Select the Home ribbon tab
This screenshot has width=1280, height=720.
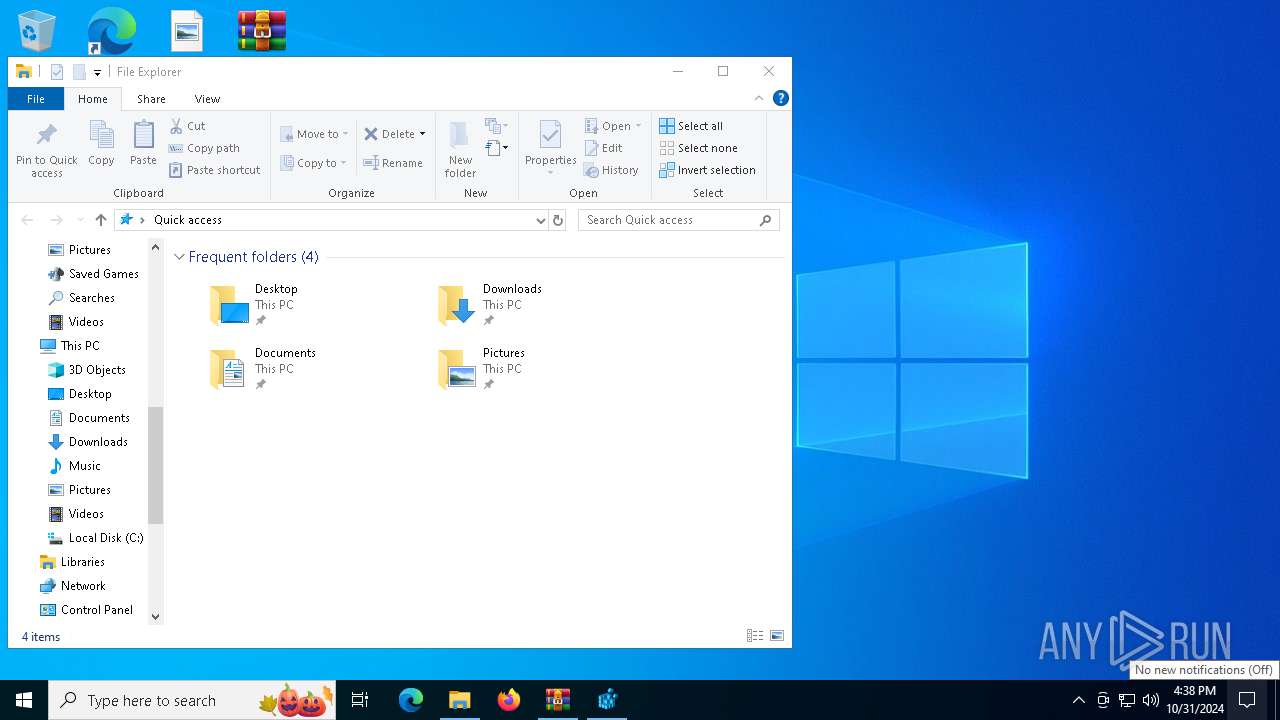click(93, 99)
